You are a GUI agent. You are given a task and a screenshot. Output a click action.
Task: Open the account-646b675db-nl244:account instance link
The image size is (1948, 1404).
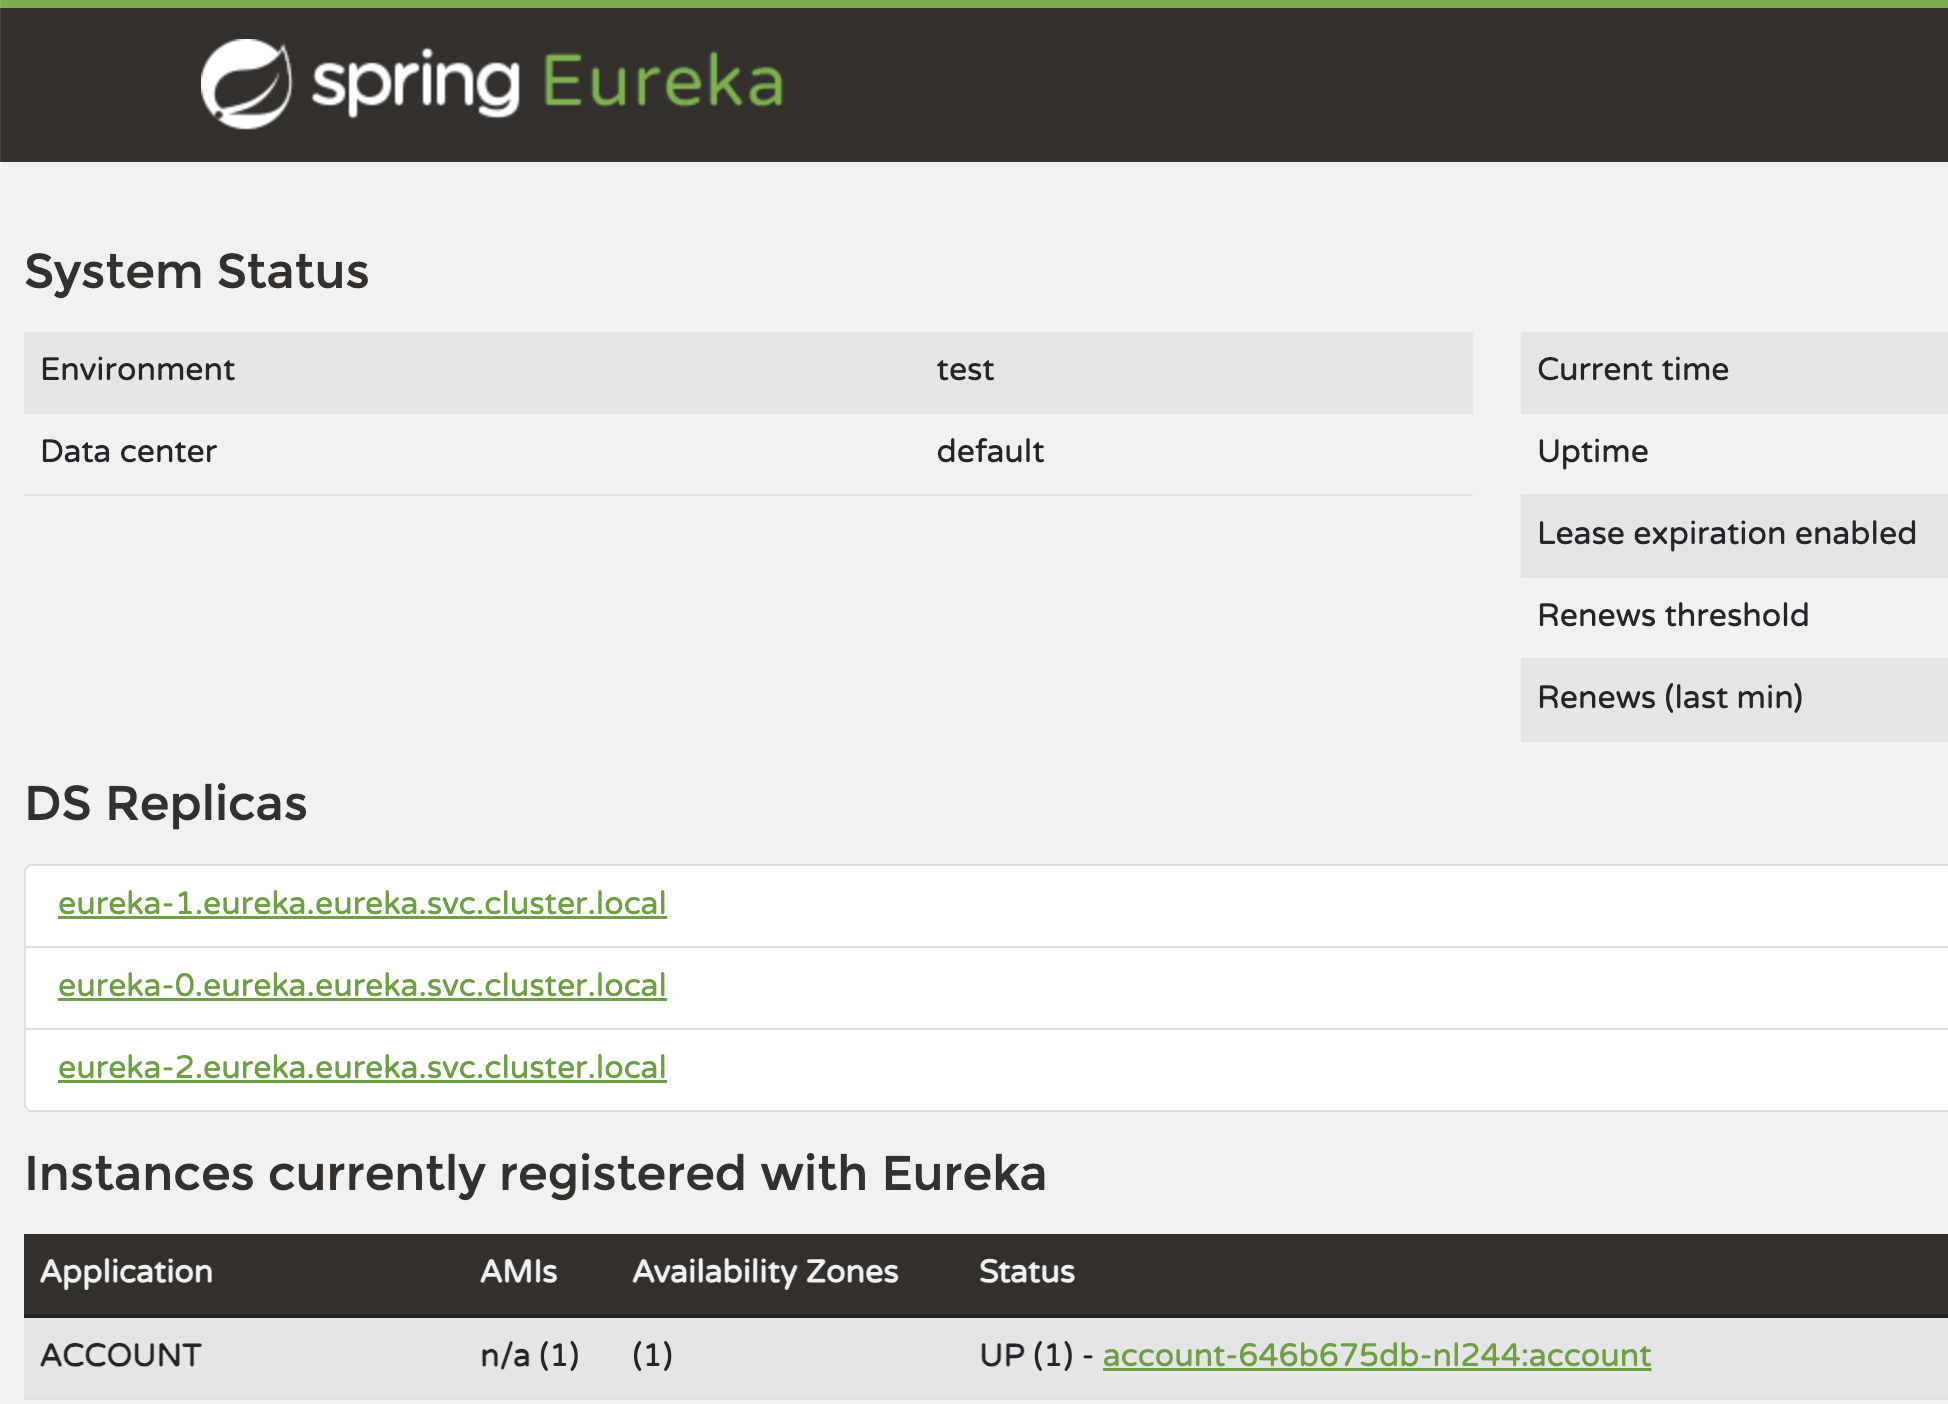[1375, 1354]
